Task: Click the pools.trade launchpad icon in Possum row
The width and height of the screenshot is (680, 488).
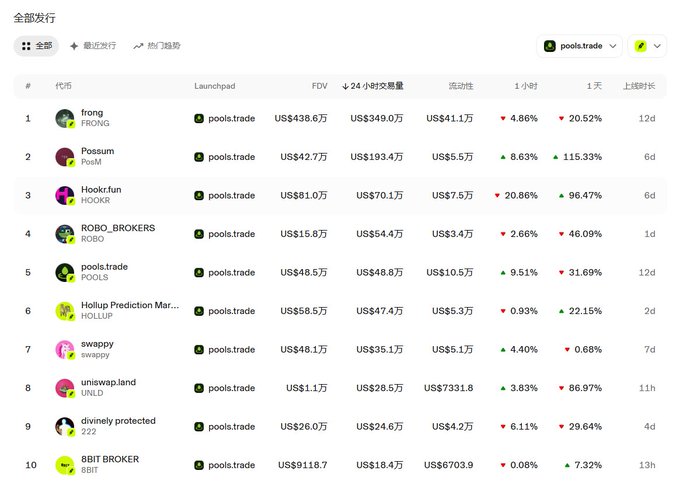Action: pyautogui.click(x=199, y=157)
